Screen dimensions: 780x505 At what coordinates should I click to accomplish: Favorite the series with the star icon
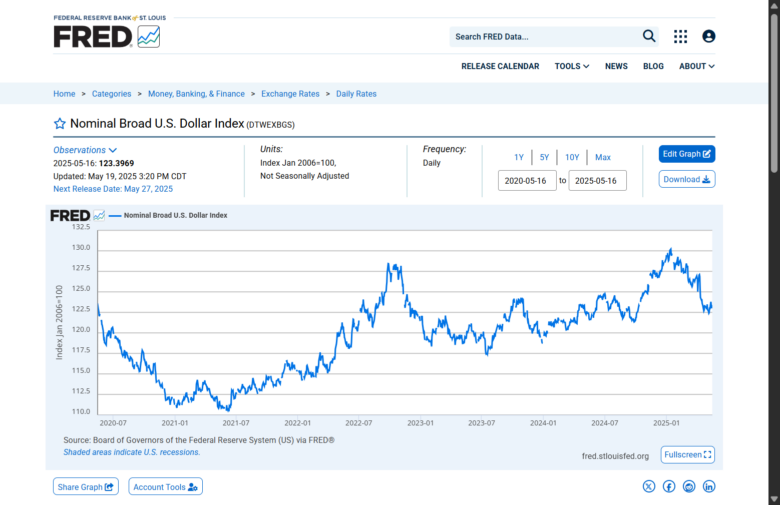[59, 124]
